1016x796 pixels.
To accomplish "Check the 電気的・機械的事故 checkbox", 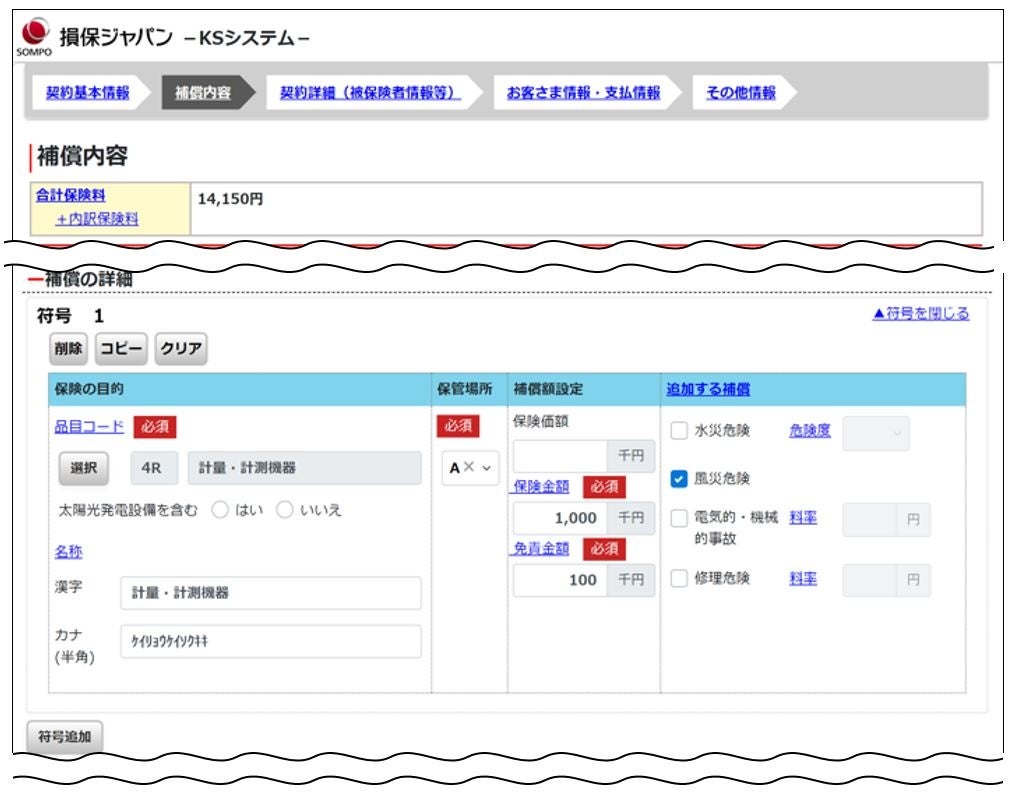I will click(678, 518).
